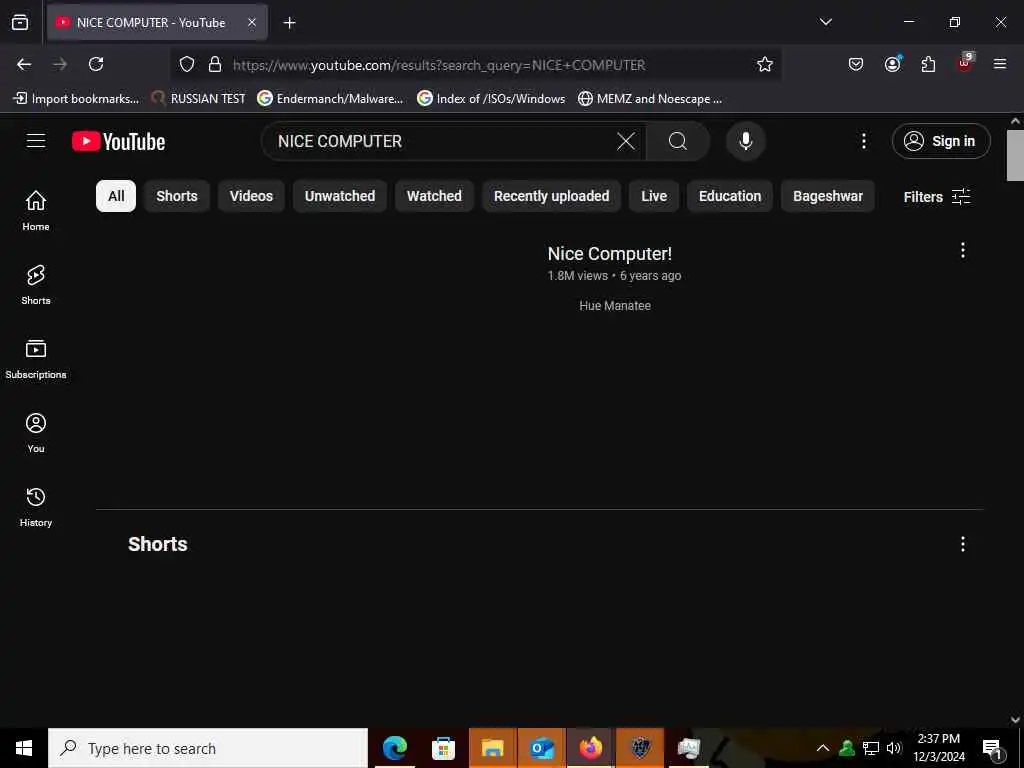Open the Firefox application menu
The height and width of the screenshot is (768, 1024).
pos(1000,64)
